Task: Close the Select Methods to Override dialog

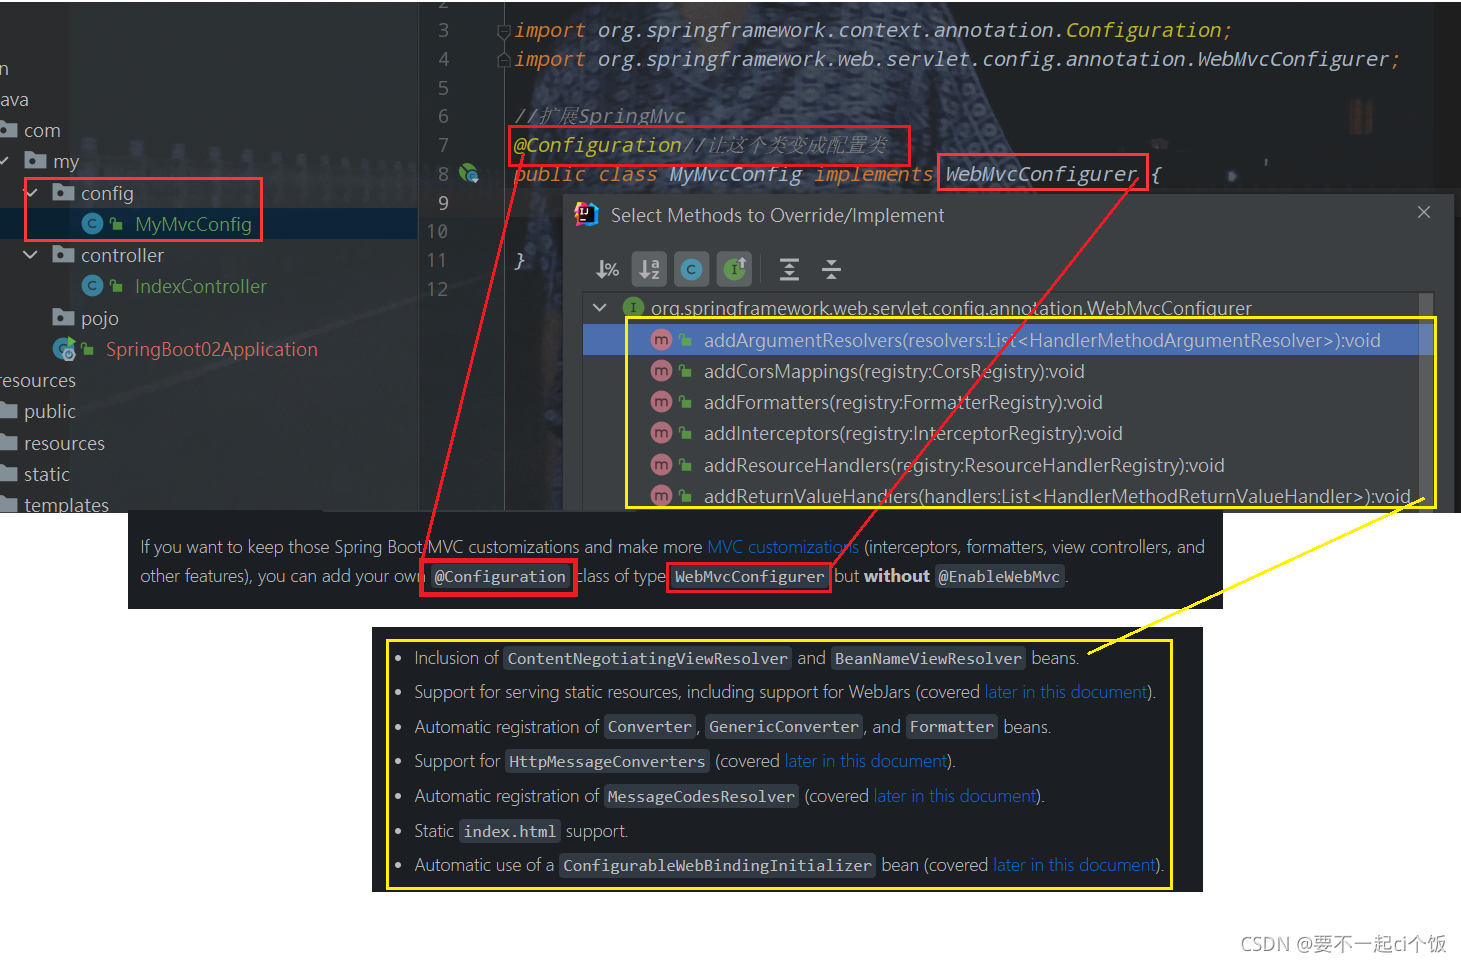Action: coord(1424,212)
